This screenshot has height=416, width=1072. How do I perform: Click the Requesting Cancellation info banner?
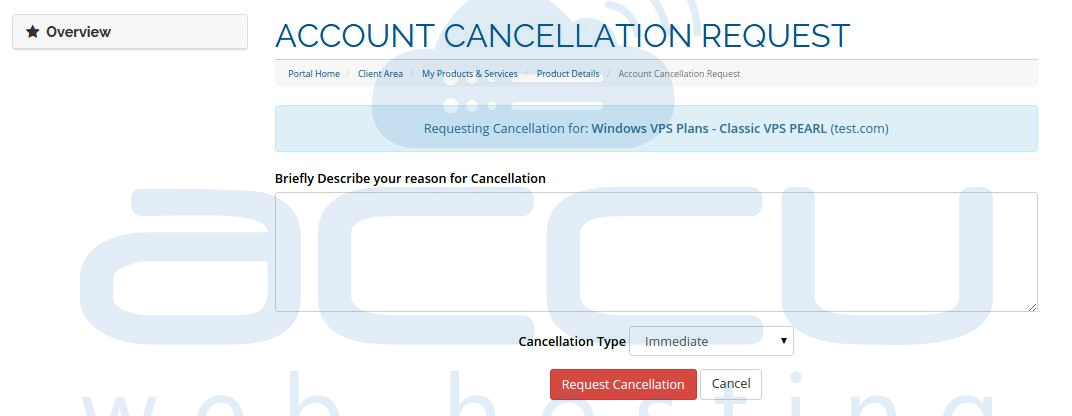pyautogui.click(x=656, y=129)
